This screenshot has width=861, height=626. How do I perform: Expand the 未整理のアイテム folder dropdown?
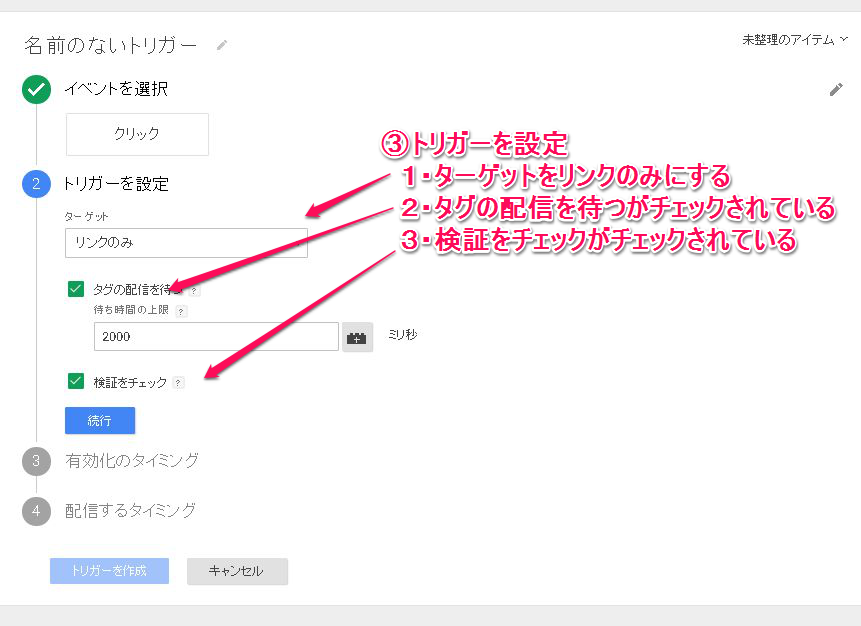point(795,40)
